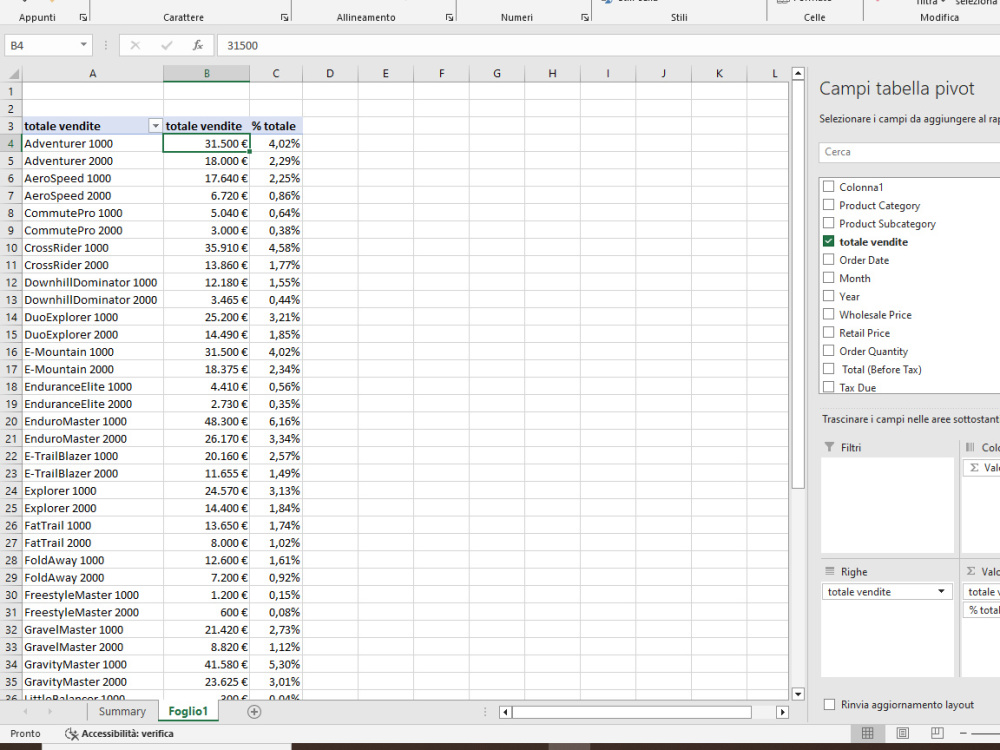Add a new sheet with plus button

tap(254, 712)
